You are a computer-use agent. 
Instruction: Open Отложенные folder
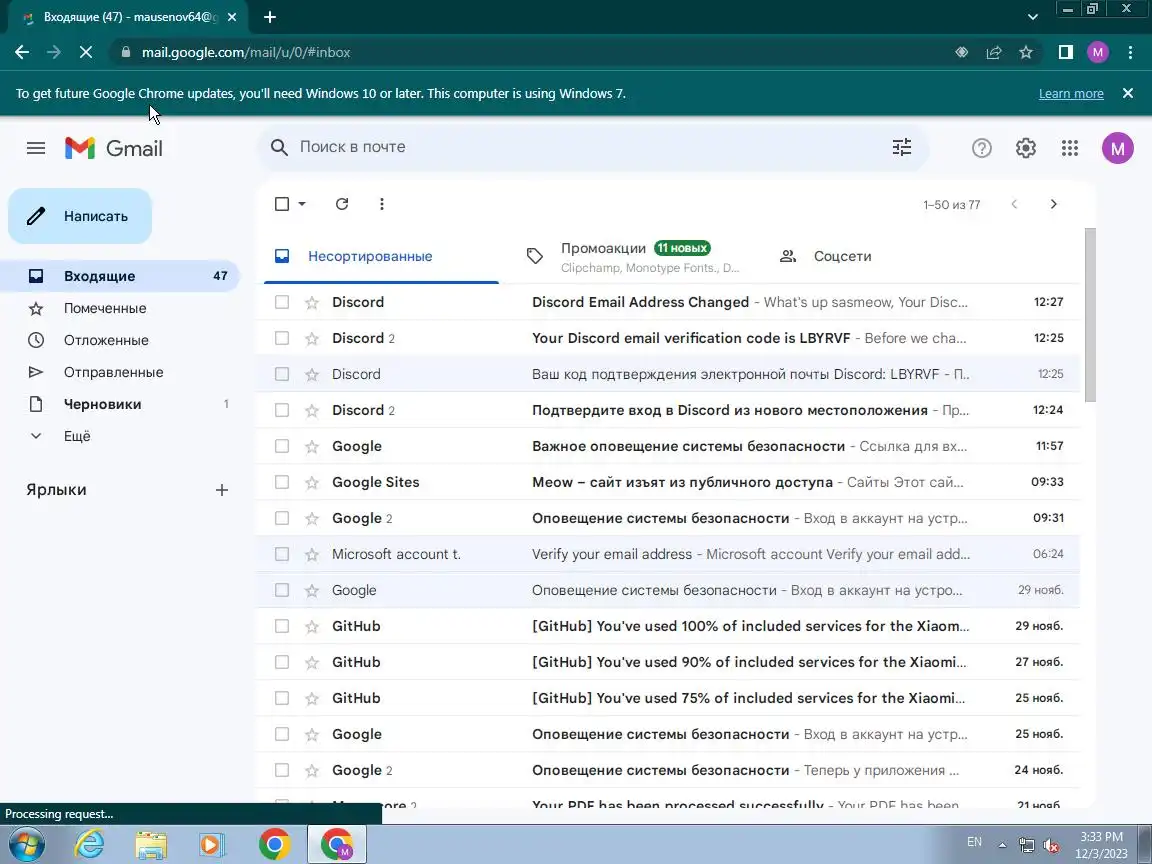120,340
